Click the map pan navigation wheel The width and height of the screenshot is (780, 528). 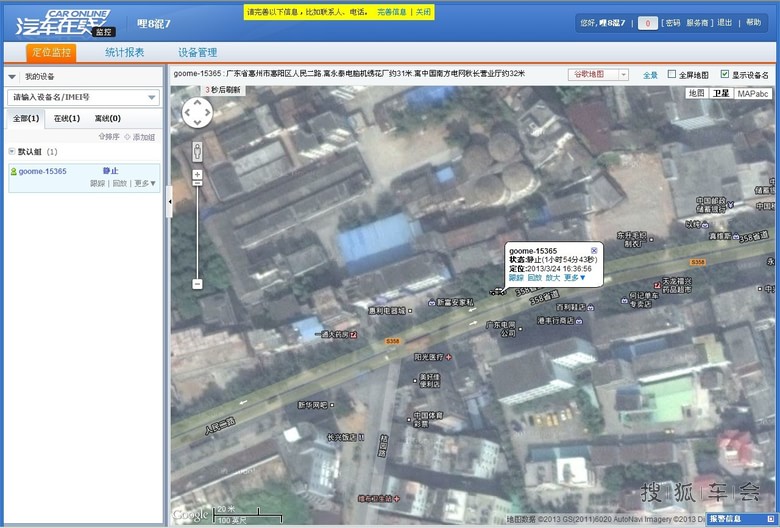(197, 113)
